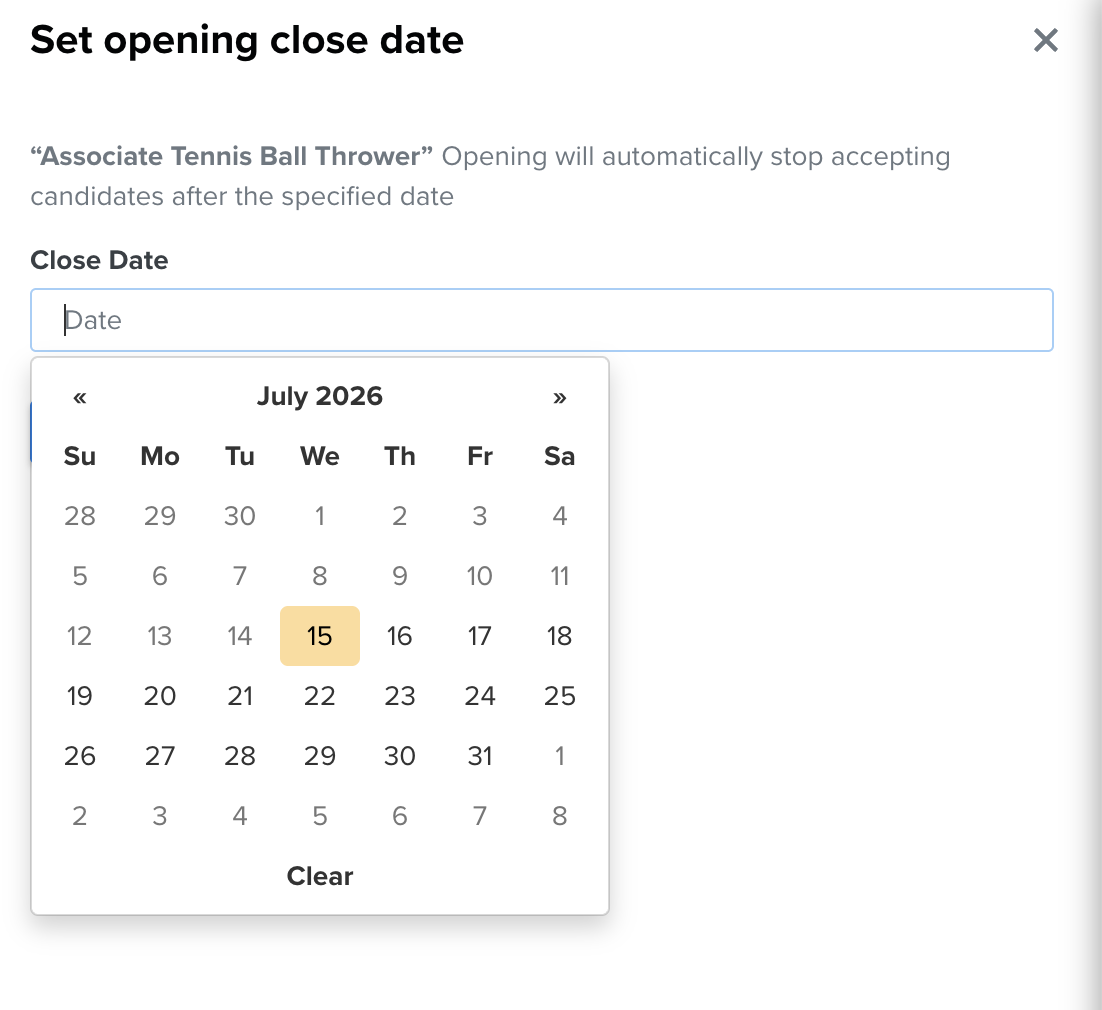Pick Monday July 20
This screenshot has width=1102, height=1010.
[x=160, y=696]
